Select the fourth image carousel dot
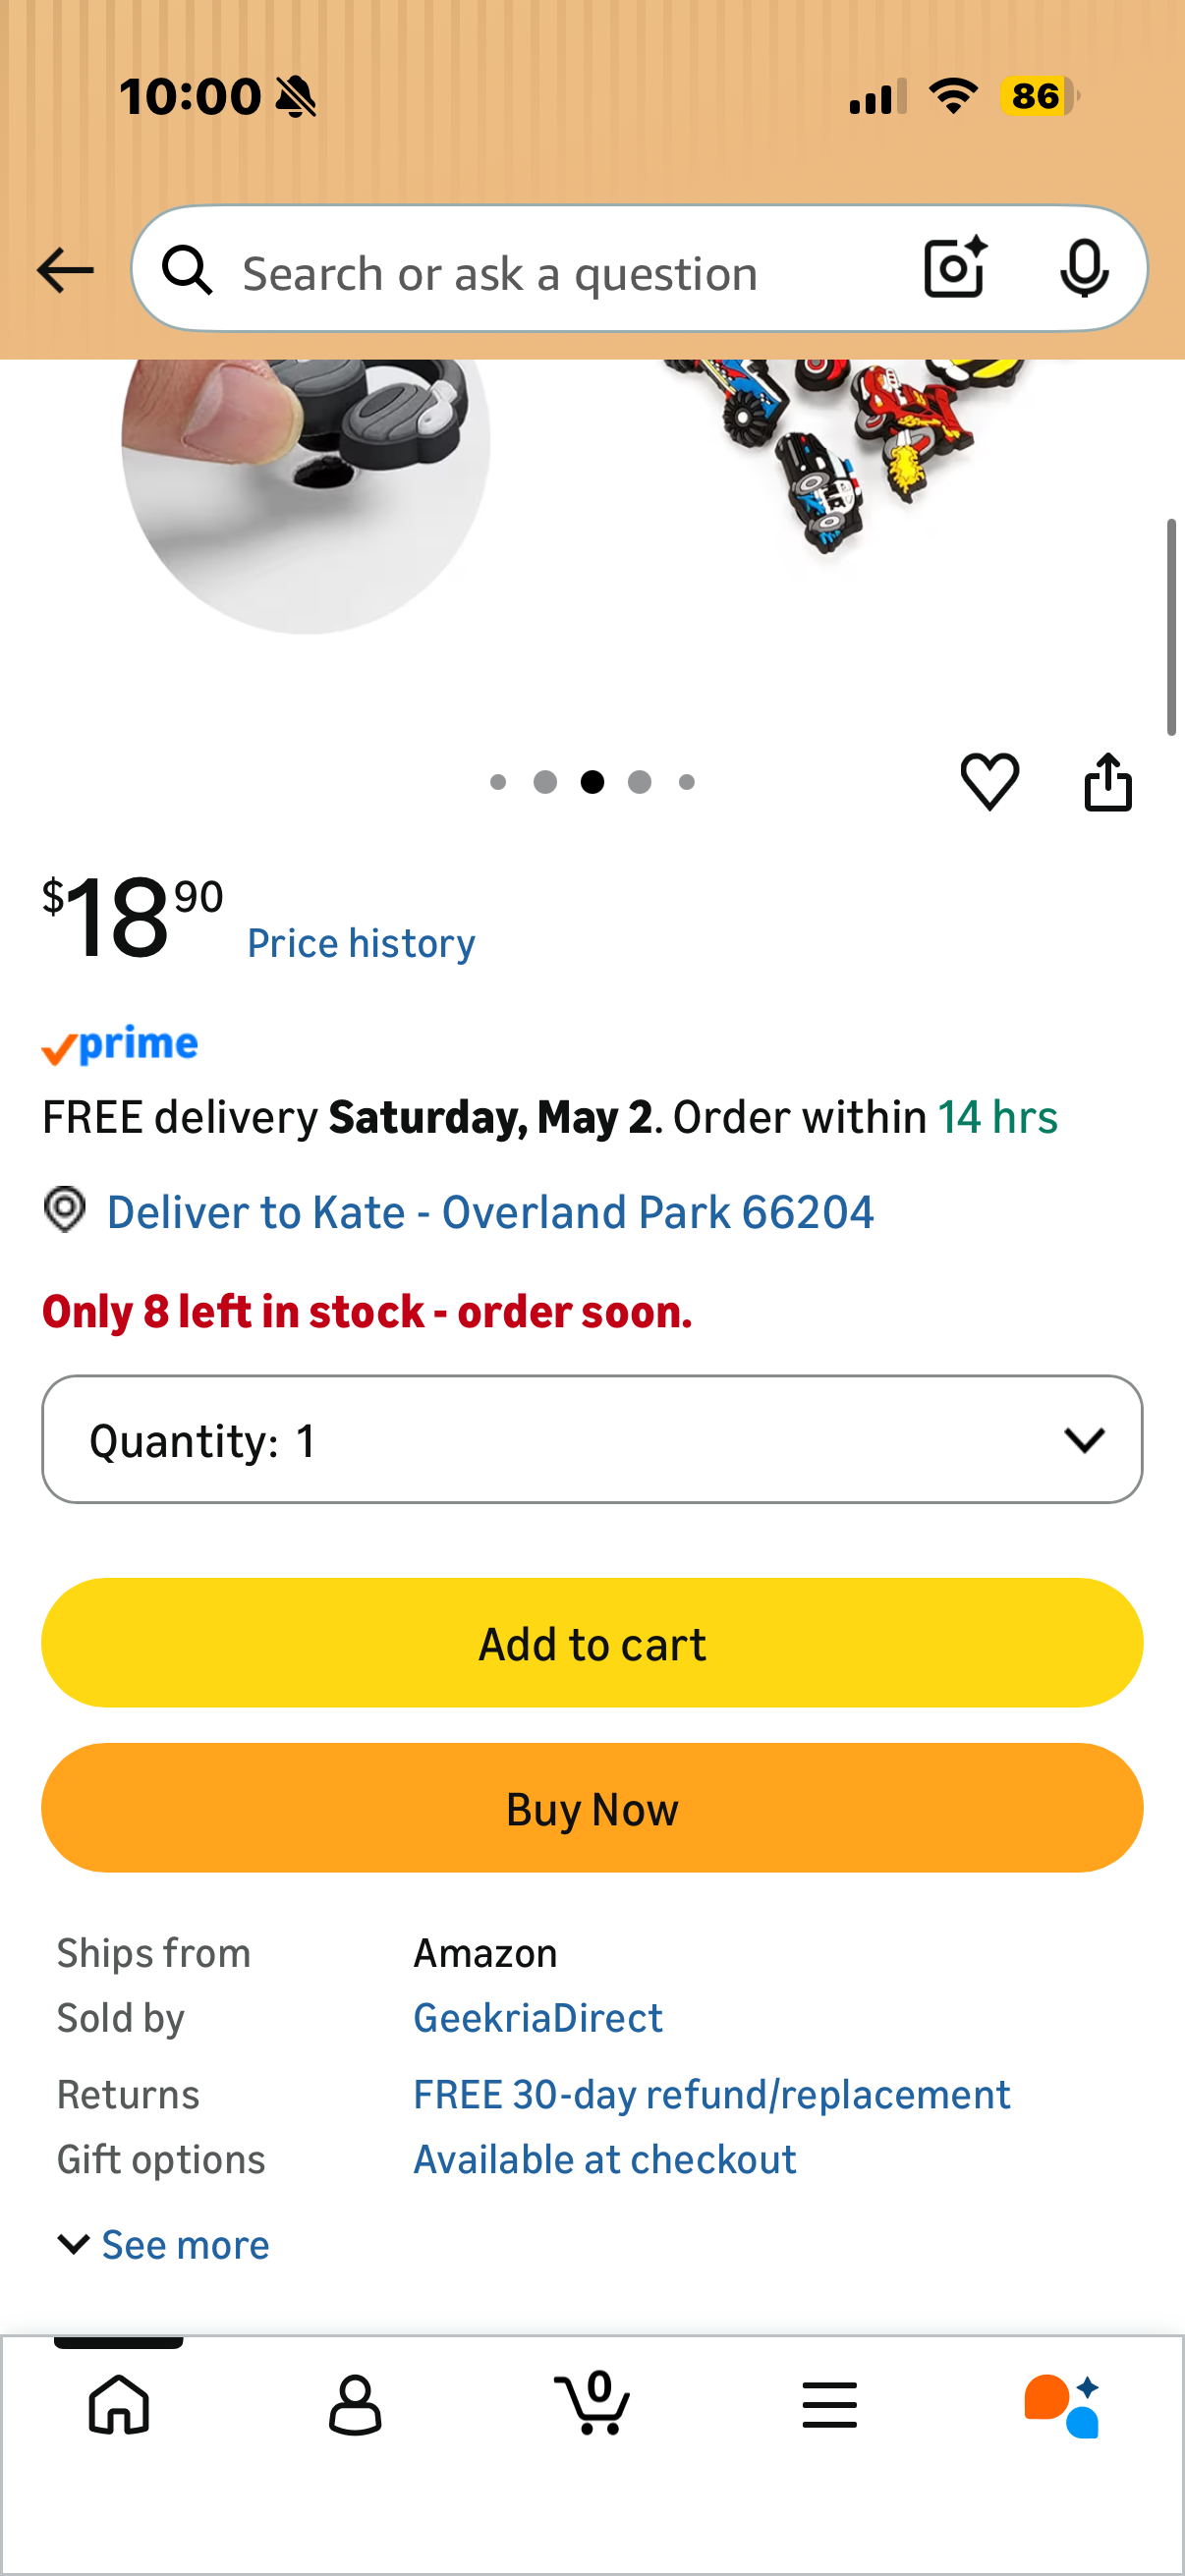Image resolution: width=1185 pixels, height=2576 pixels. tap(640, 782)
